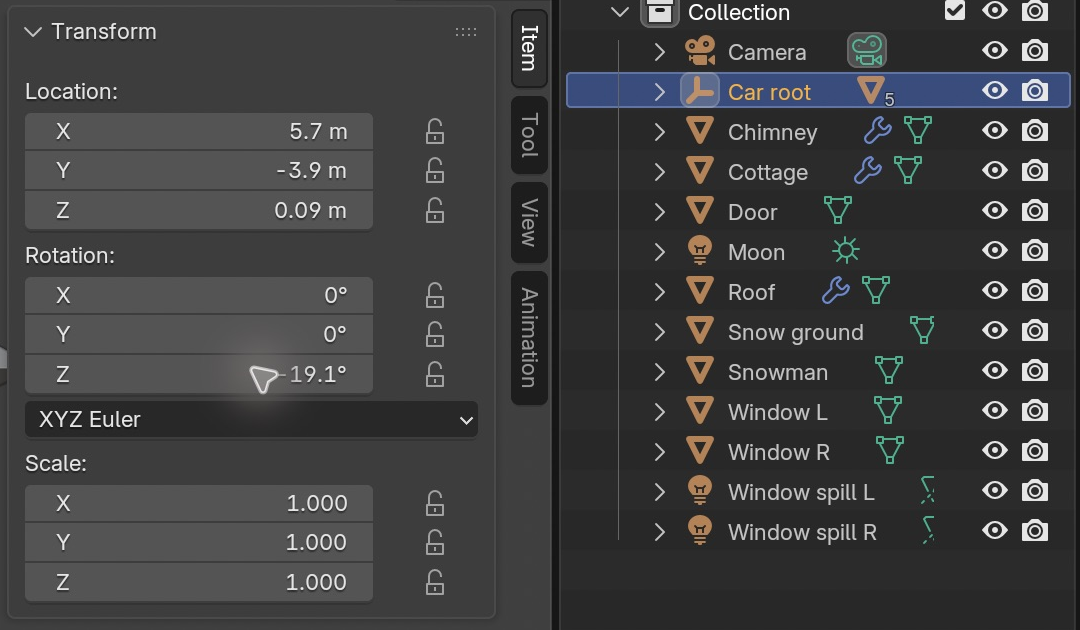1080x630 pixels.
Task: Select the Roof object name
Action: click(x=751, y=292)
